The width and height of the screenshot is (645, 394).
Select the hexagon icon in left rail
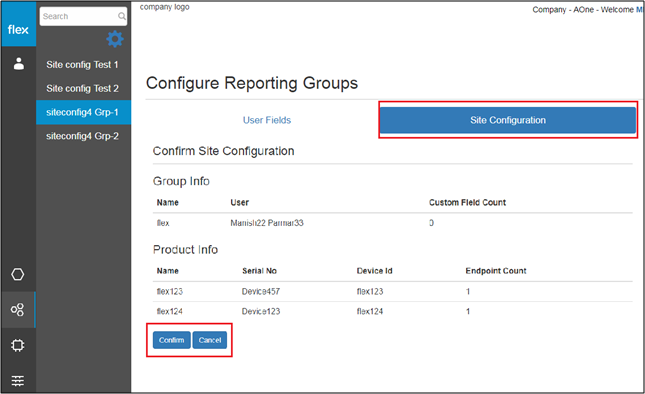click(18, 274)
